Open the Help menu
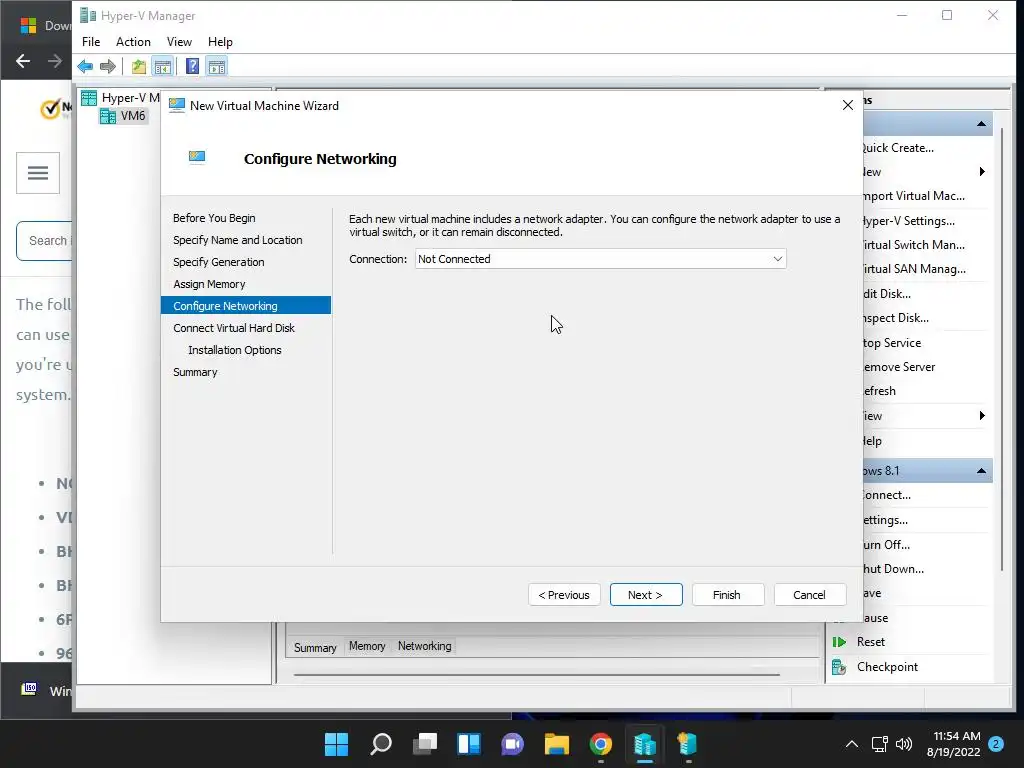The height and width of the screenshot is (768, 1024). [x=220, y=42]
